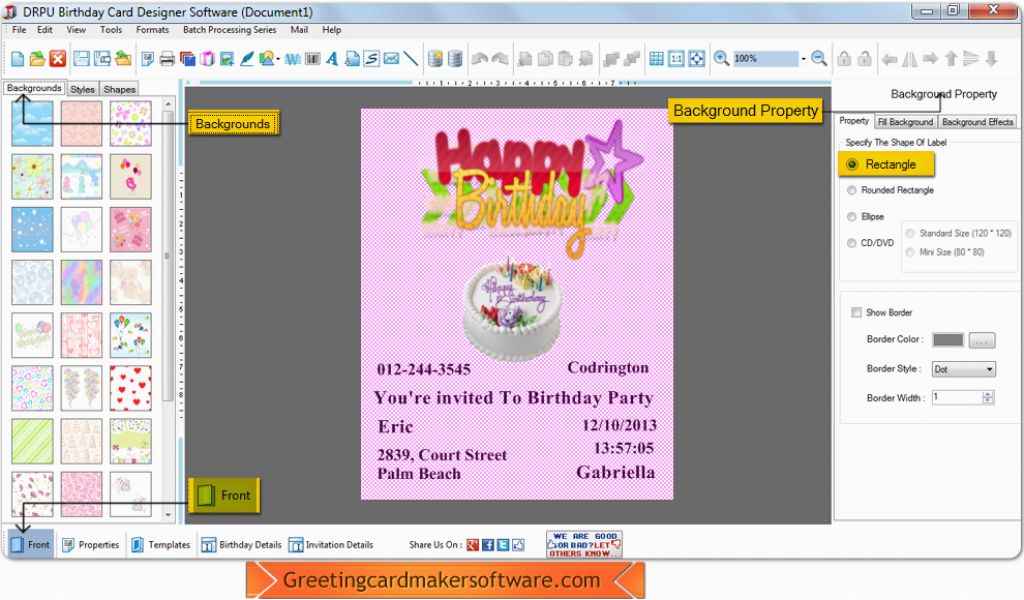1024x600 pixels.
Task: Create a new document with toolbar icon
Action: (x=18, y=59)
